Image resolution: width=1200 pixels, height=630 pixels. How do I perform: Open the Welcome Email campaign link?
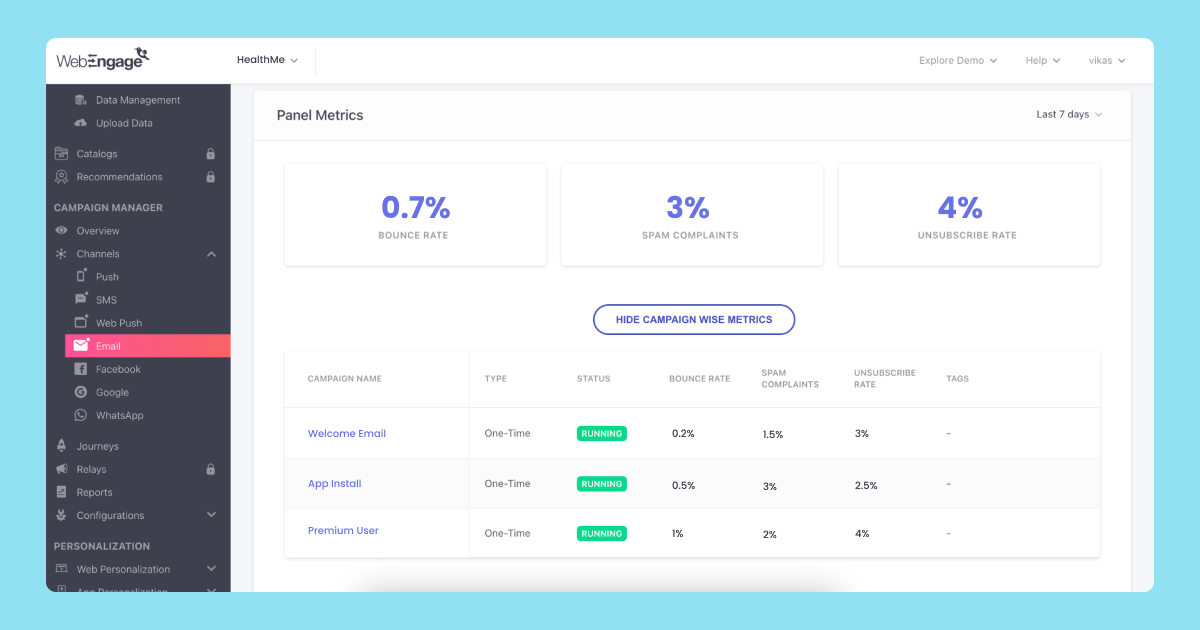pyautogui.click(x=346, y=433)
